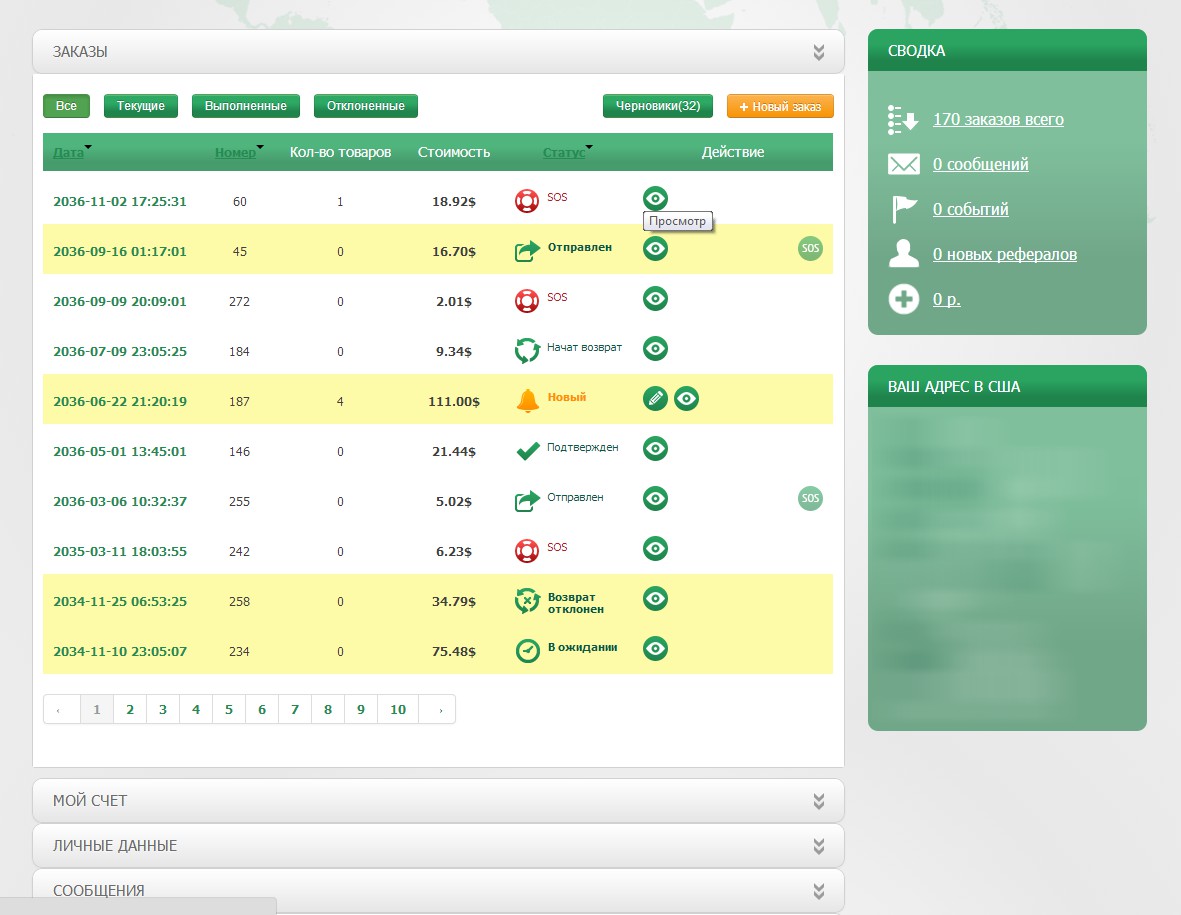Image resolution: width=1181 pixels, height=915 pixels.
Task: Click the sent arrow icon of order 45
Action: click(x=527, y=250)
